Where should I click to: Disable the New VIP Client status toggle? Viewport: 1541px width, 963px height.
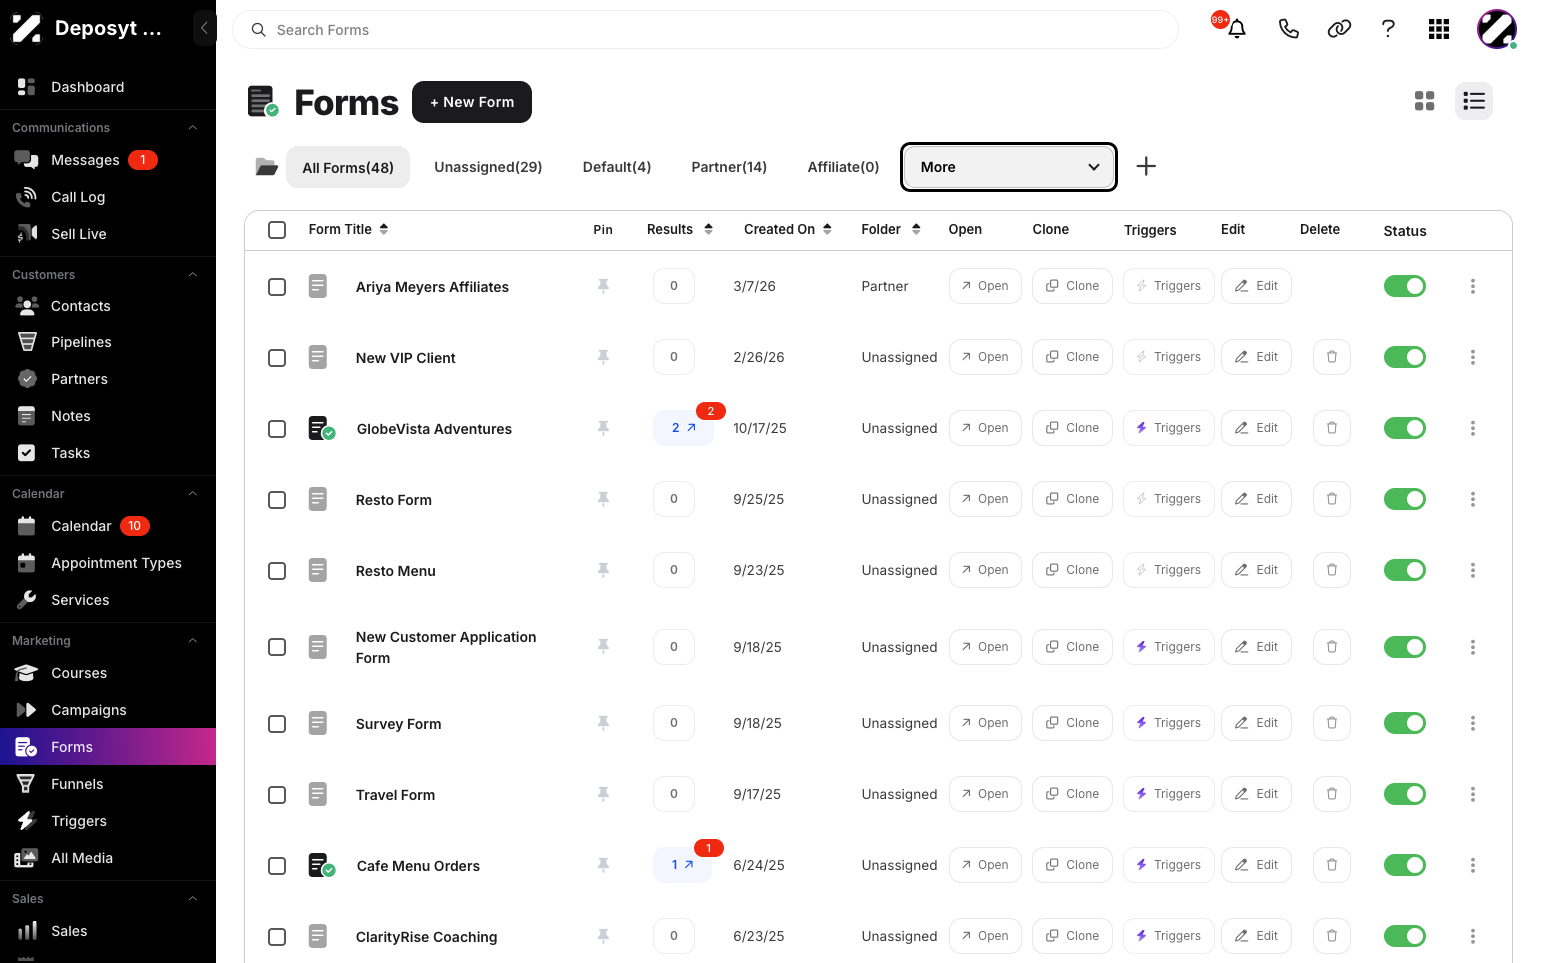point(1405,357)
